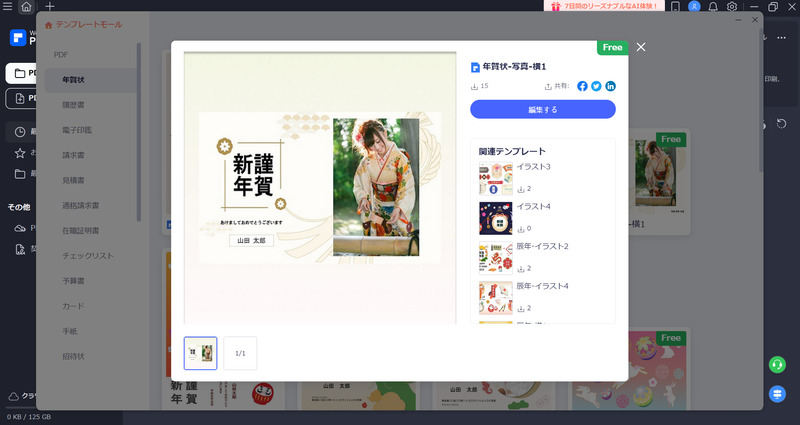Open the hamburger menu at top left
Screen dimensions: 800x425
tap(7, 6)
